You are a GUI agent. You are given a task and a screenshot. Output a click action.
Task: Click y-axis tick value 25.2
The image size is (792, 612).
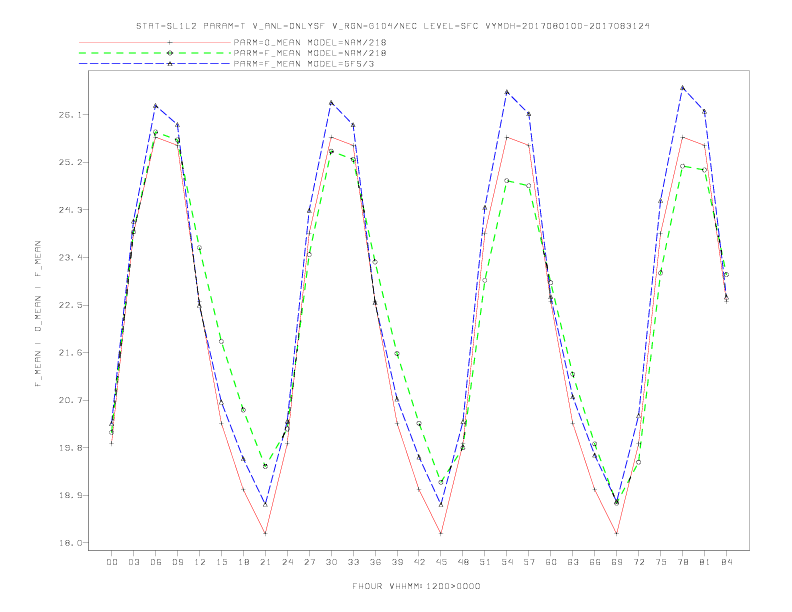70,162
